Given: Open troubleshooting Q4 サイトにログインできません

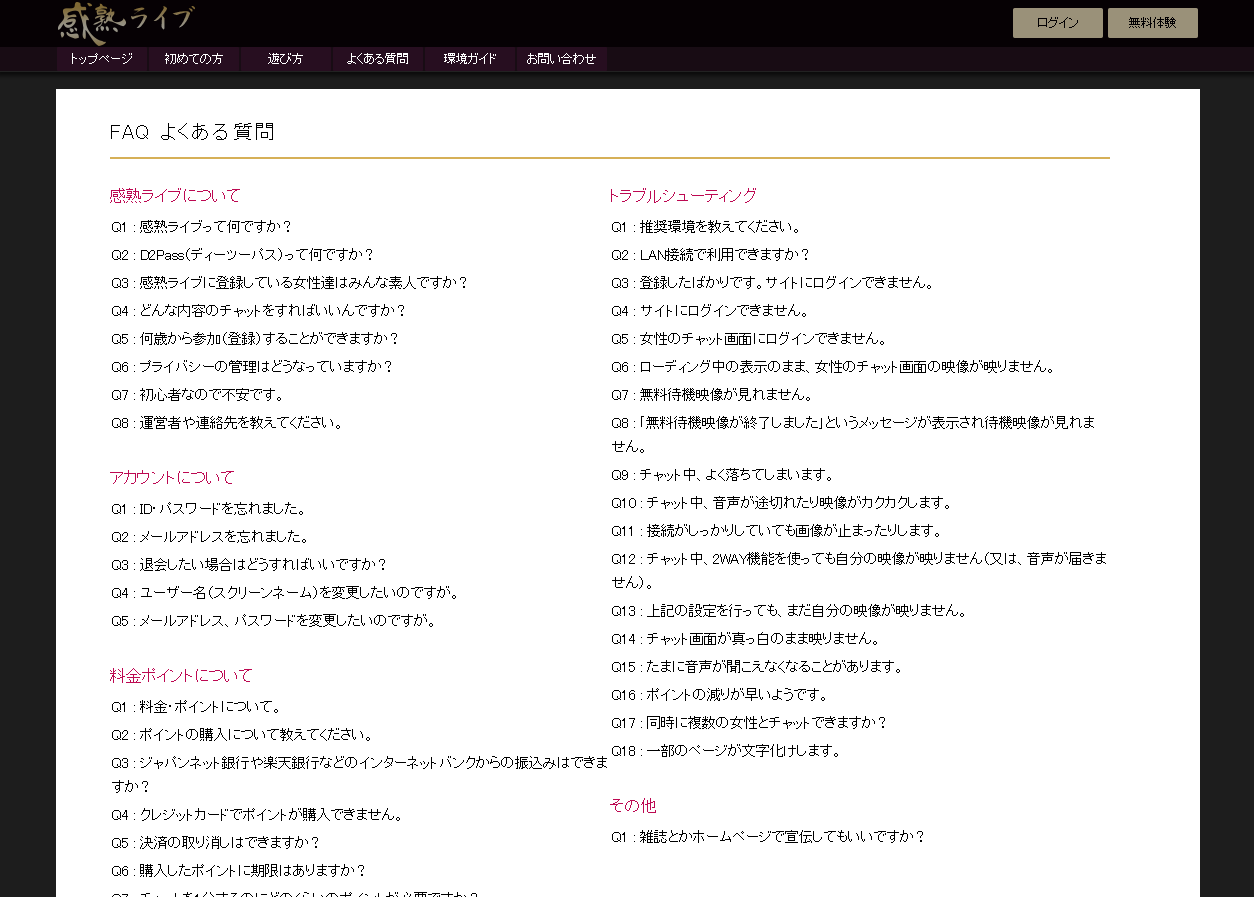Looking at the screenshot, I should 711,311.
